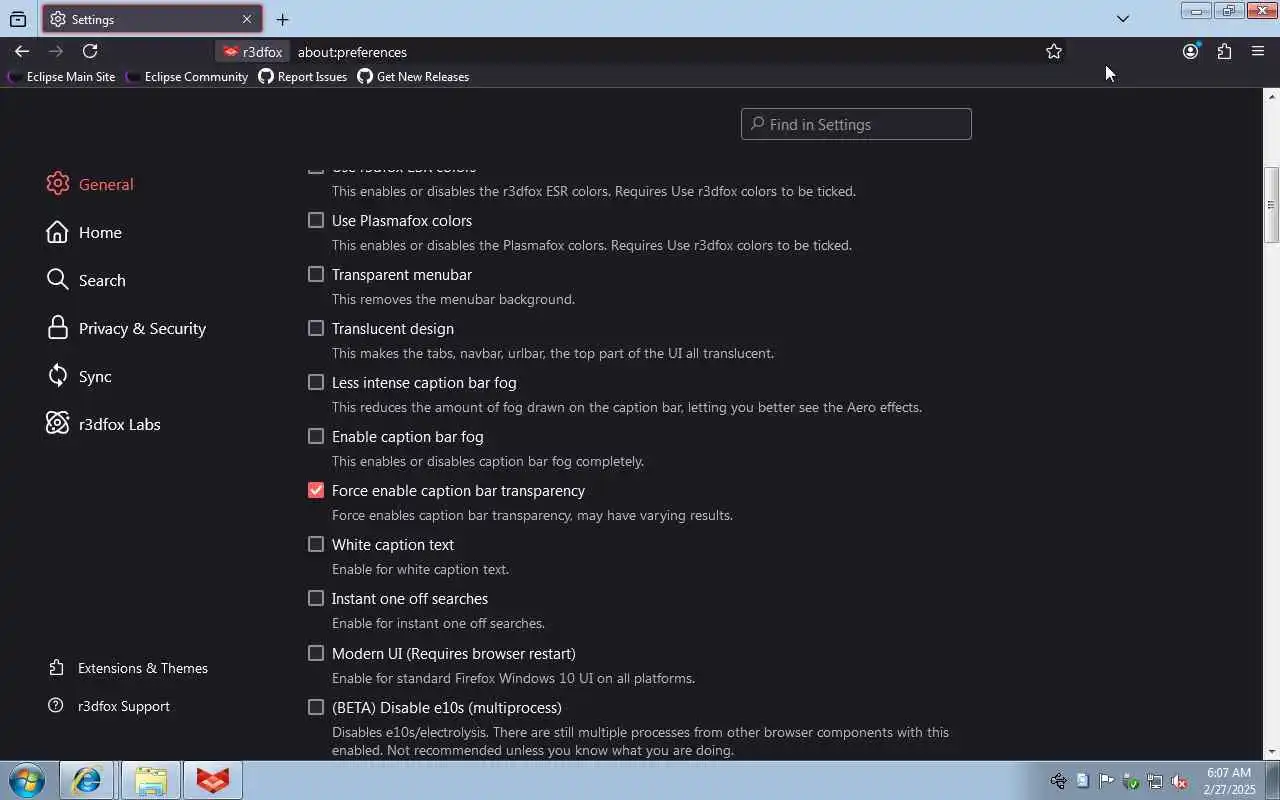Click the vertical scrollbar down arrow
The width and height of the screenshot is (1280, 800).
point(1271,752)
